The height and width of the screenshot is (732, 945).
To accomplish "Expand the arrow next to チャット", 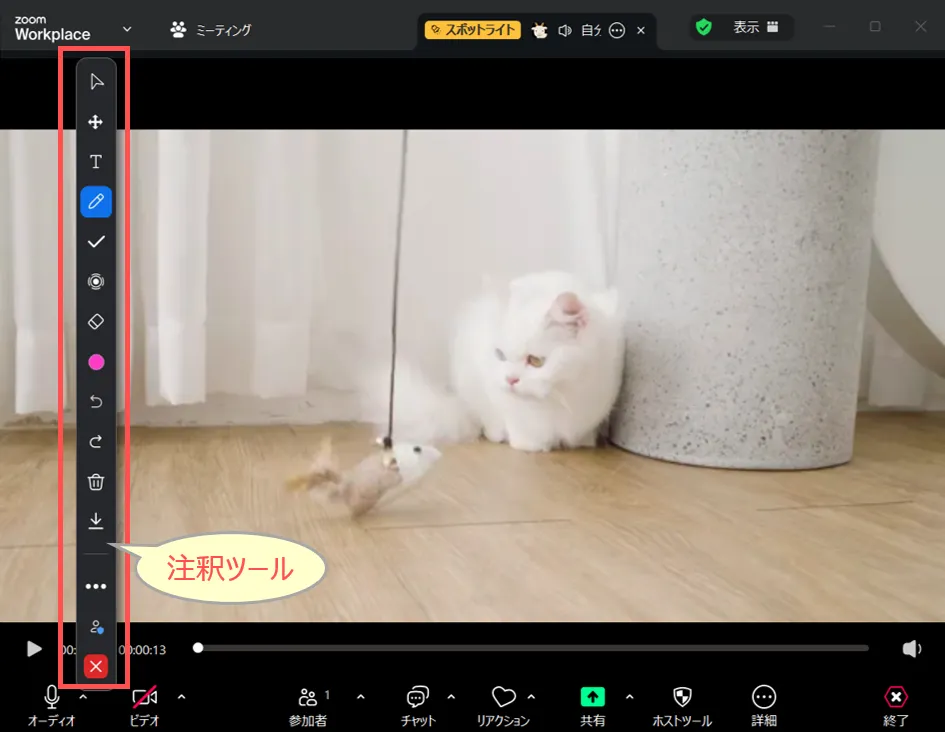I will 451,697.
